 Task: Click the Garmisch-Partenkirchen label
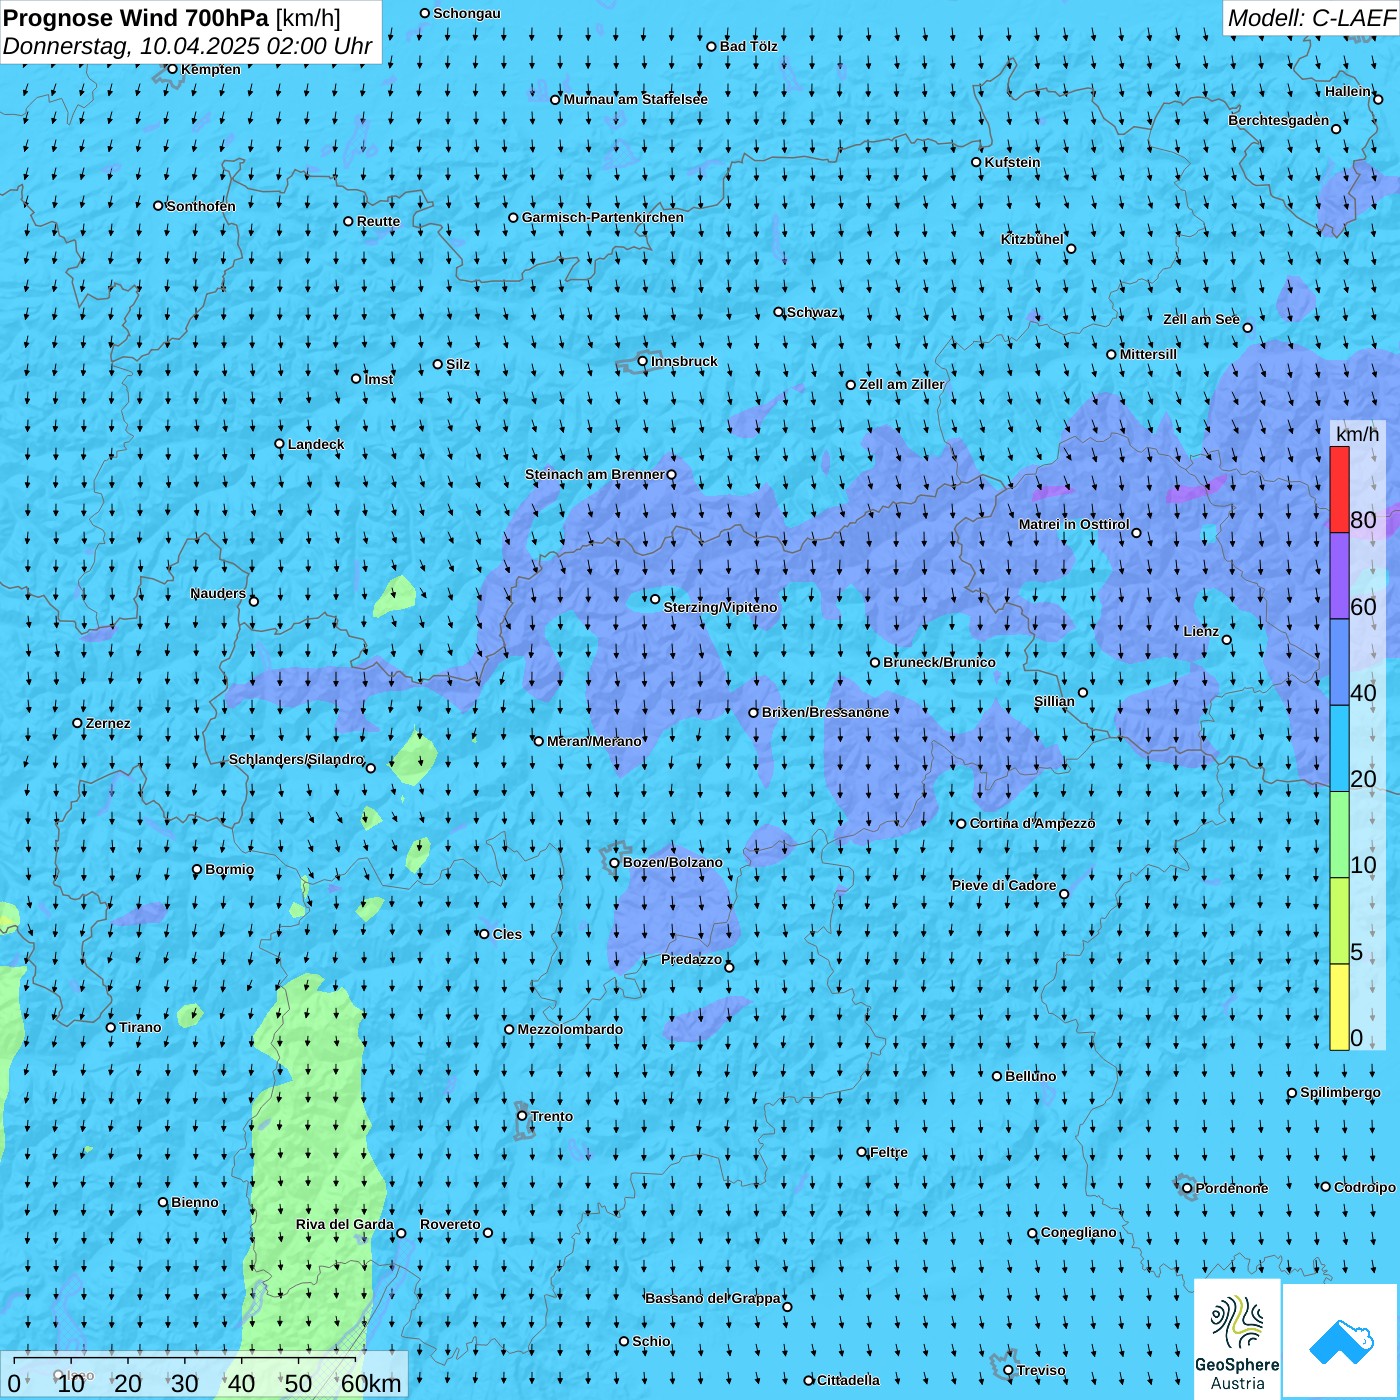(x=603, y=217)
